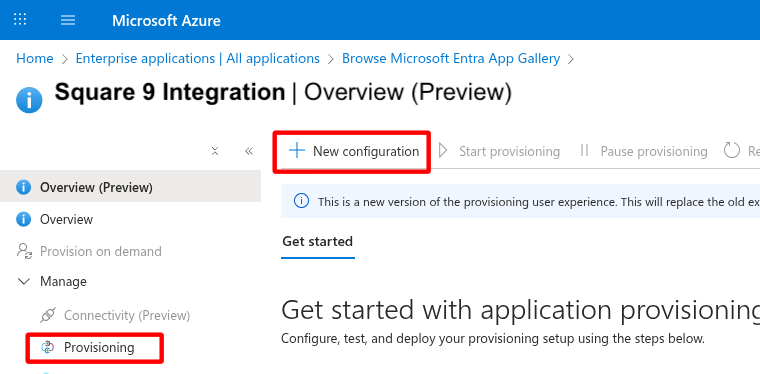Viewport: 760px width, 374px height.
Task: Click the pause icon of Pause provisioning
Action: coord(585,151)
